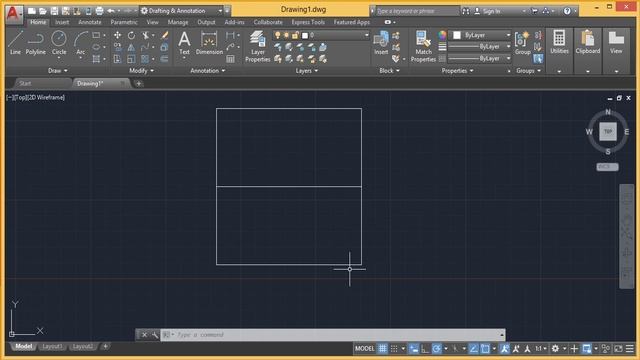Click the Match Properties tool
This screenshot has width=640, height=360.
click(423, 47)
